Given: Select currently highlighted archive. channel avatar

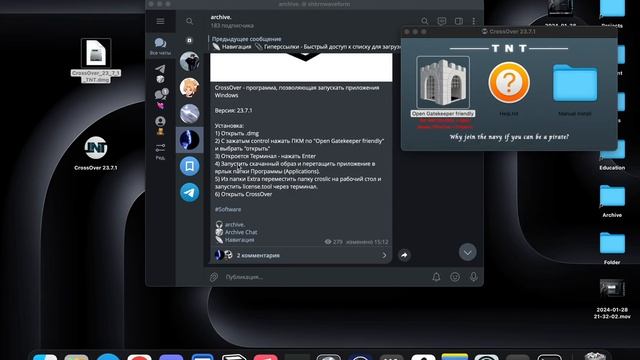Looking at the screenshot, I should pyautogui.click(x=189, y=140).
